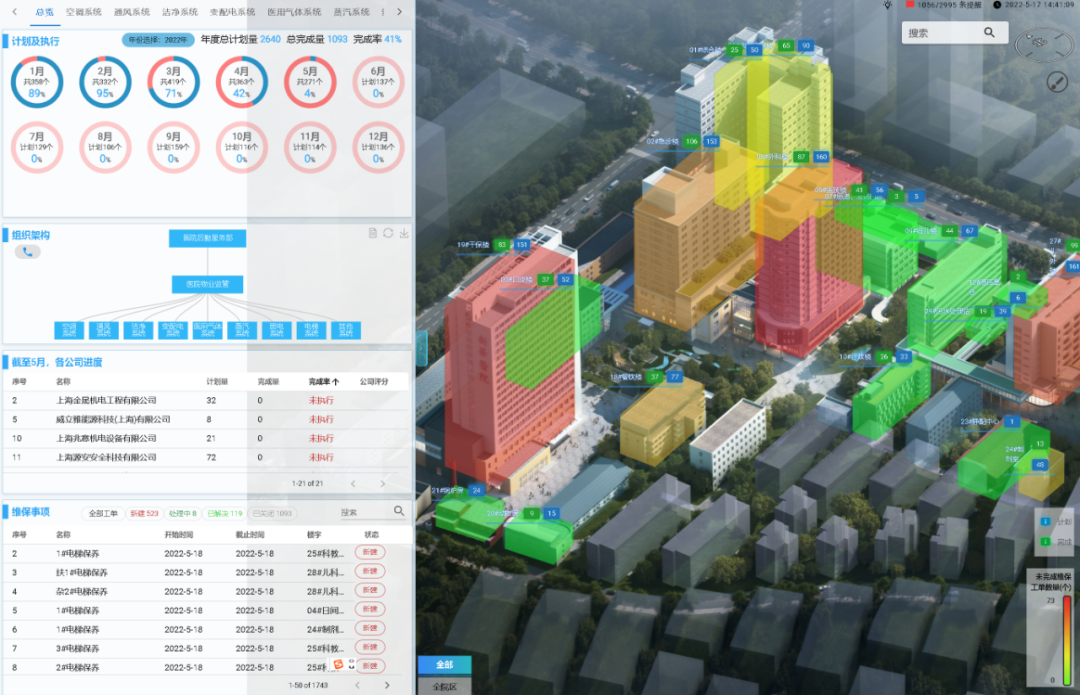Click the lightbulb icon in top bar

click(887, 5)
